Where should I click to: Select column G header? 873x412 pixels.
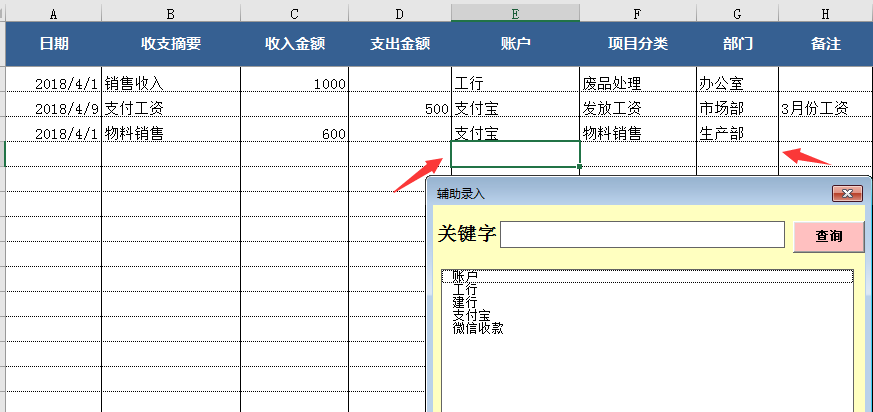click(x=737, y=14)
